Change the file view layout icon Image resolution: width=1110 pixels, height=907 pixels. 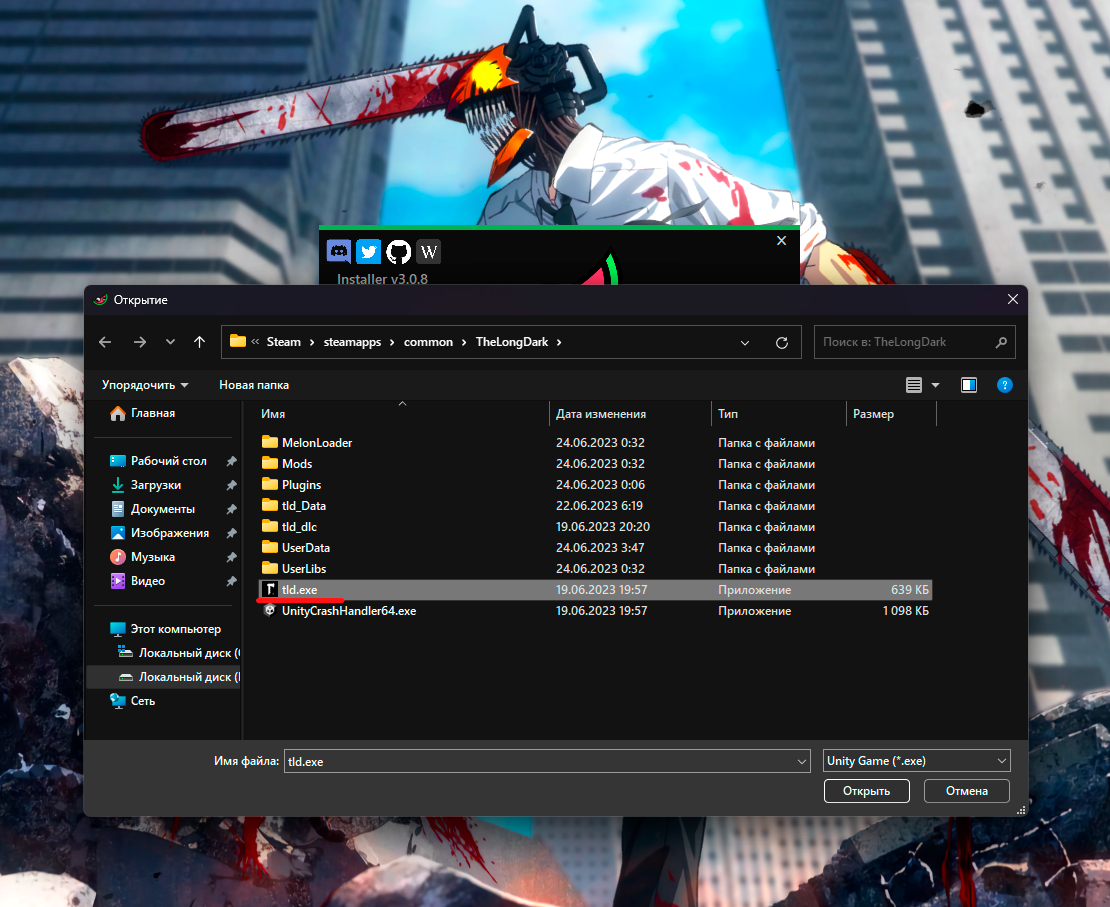tap(914, 385)
